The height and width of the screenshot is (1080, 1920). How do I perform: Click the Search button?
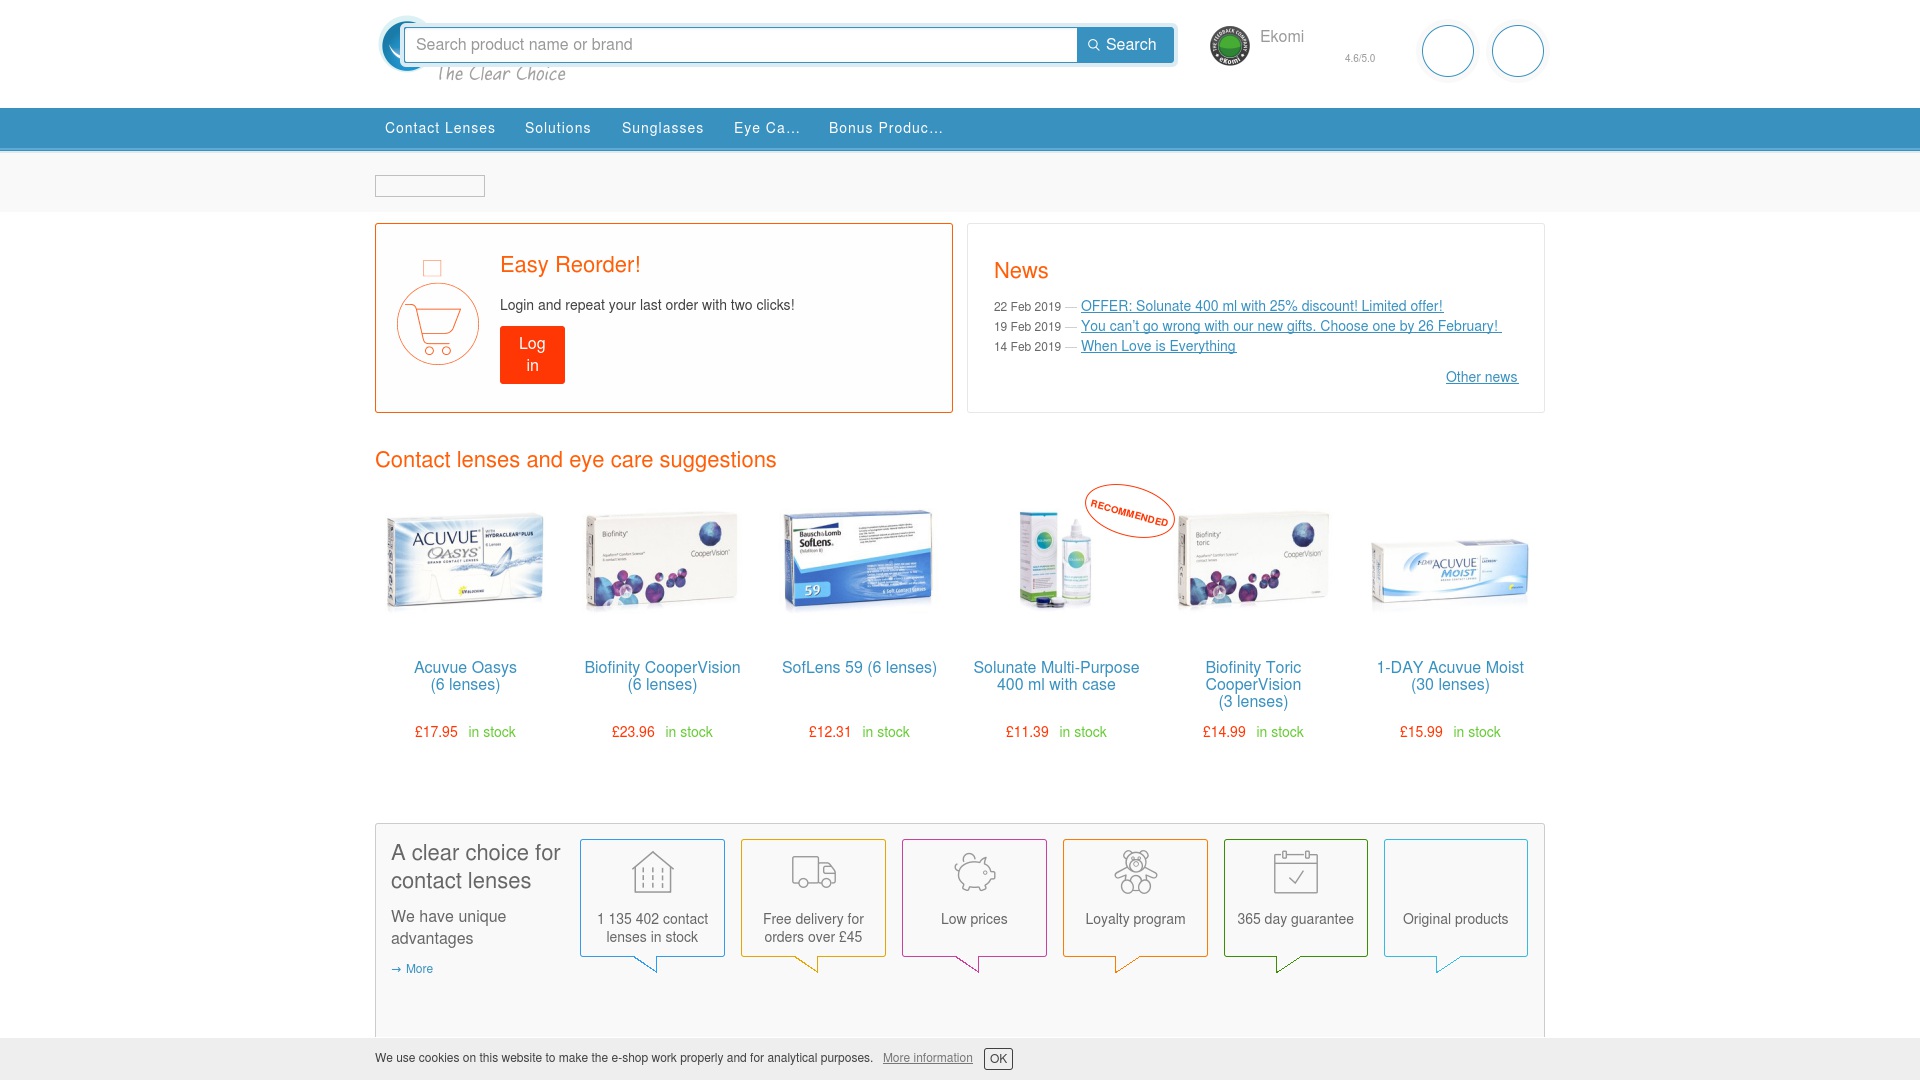[1125, 45]
